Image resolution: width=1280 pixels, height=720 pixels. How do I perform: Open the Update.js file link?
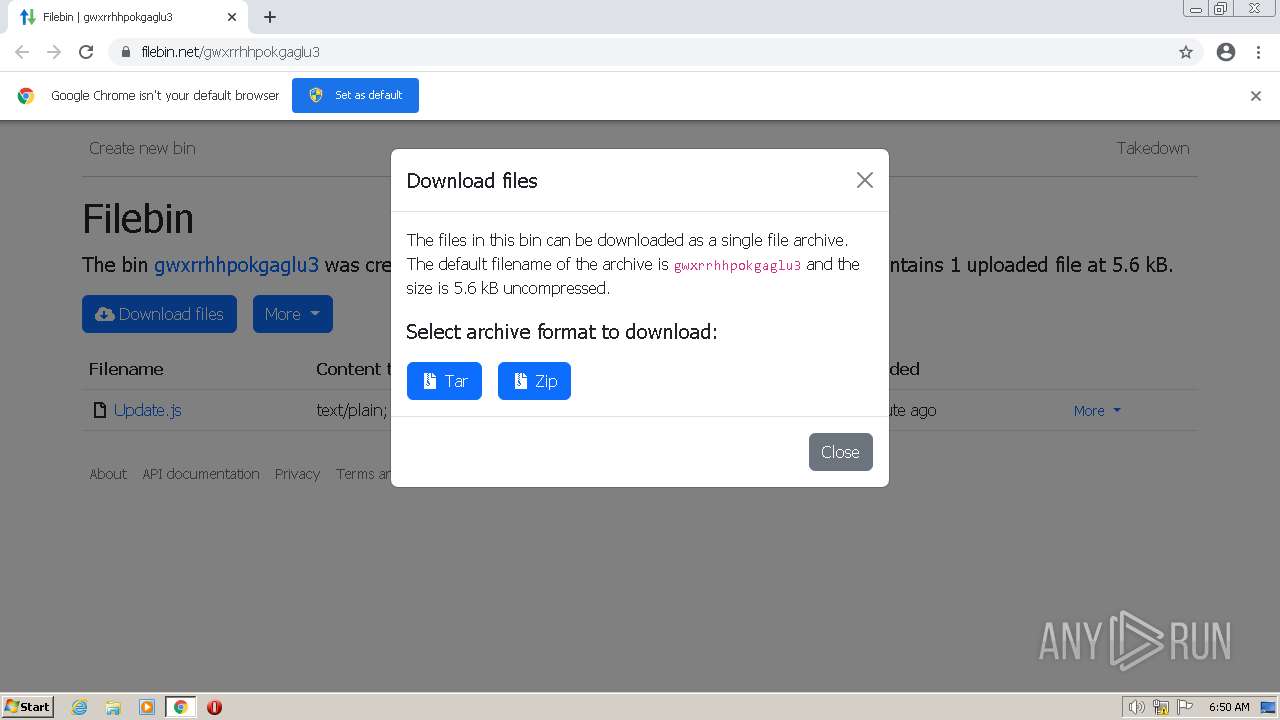coord(147,410)
